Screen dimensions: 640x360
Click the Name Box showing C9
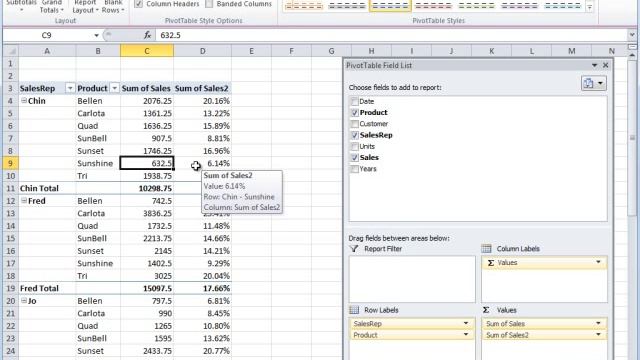point(48,36)
